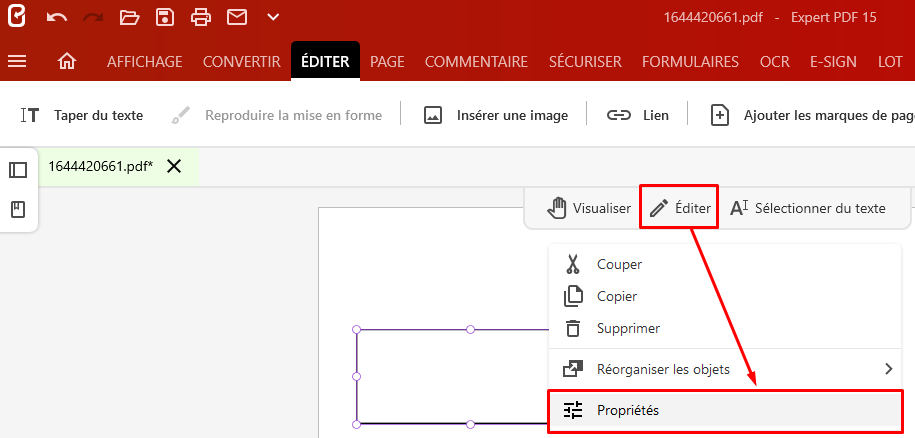The width and height of the screenshot is (915, 438).
Task: Open the OCR tab
Action: pos(775,62)
